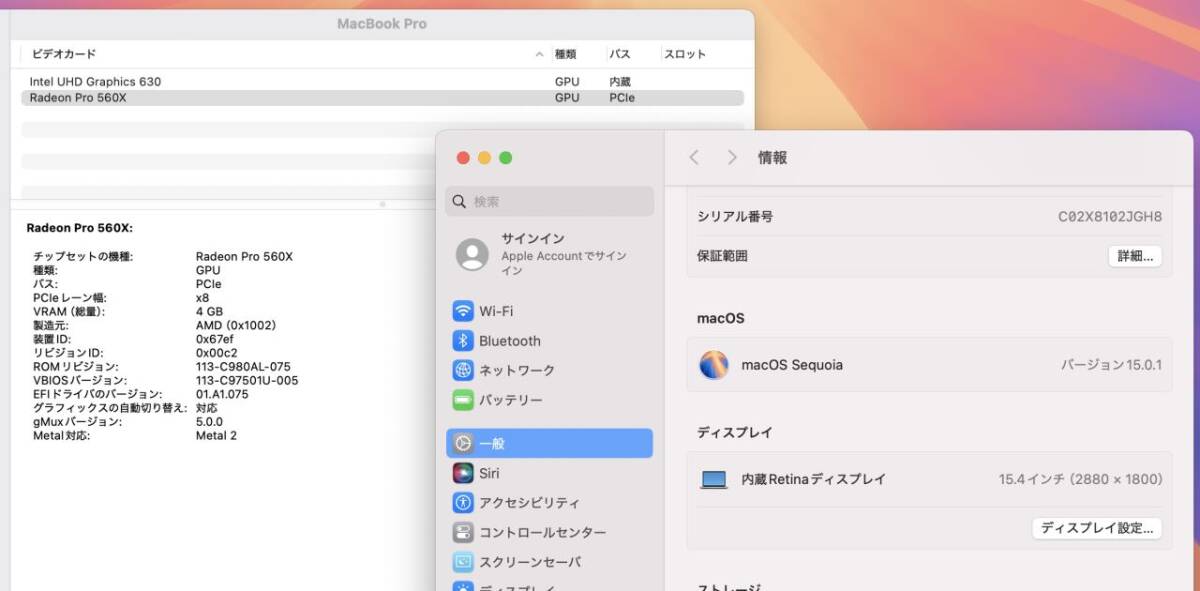Screen dimensions: 1200x591
Task: Click the 詳細 button next to 保証範囲
Action: (x=1134, y=256)
